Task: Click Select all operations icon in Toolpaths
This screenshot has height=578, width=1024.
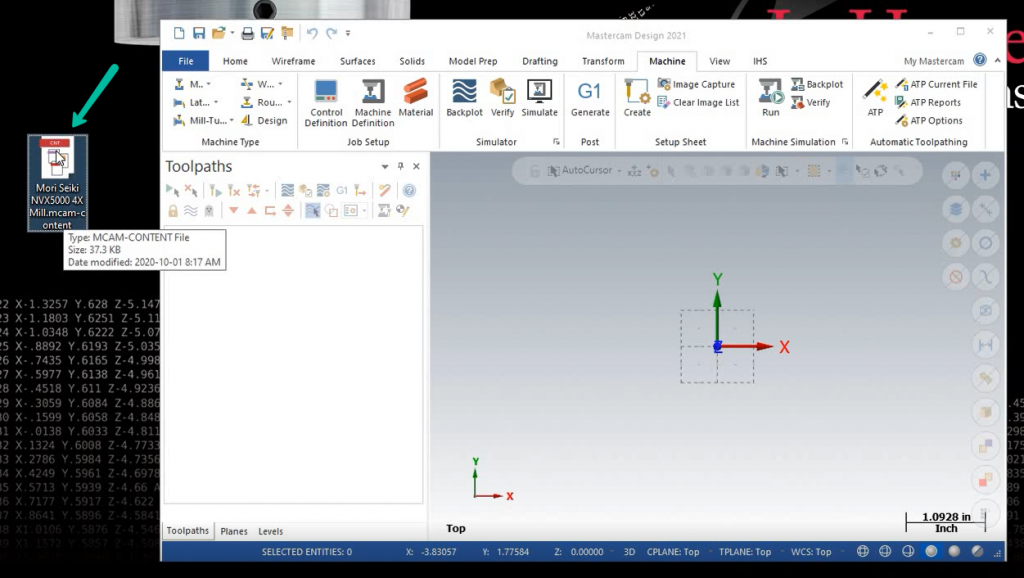Action: tap(173, 191)
